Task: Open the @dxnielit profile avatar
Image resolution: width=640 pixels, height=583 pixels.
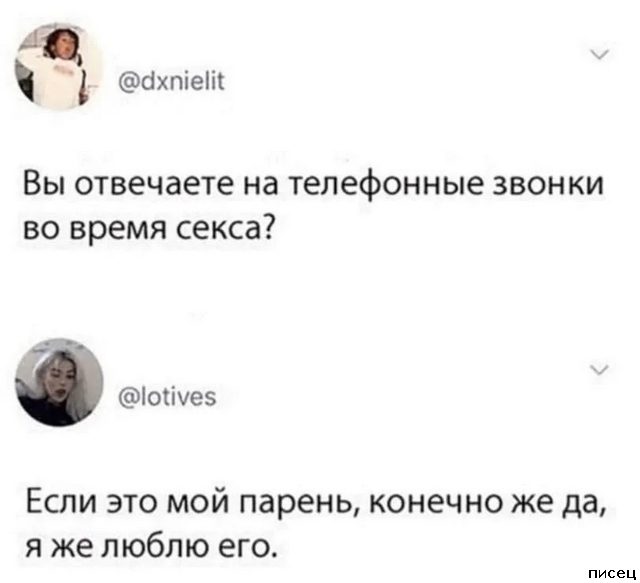Action: pos(57,66)
